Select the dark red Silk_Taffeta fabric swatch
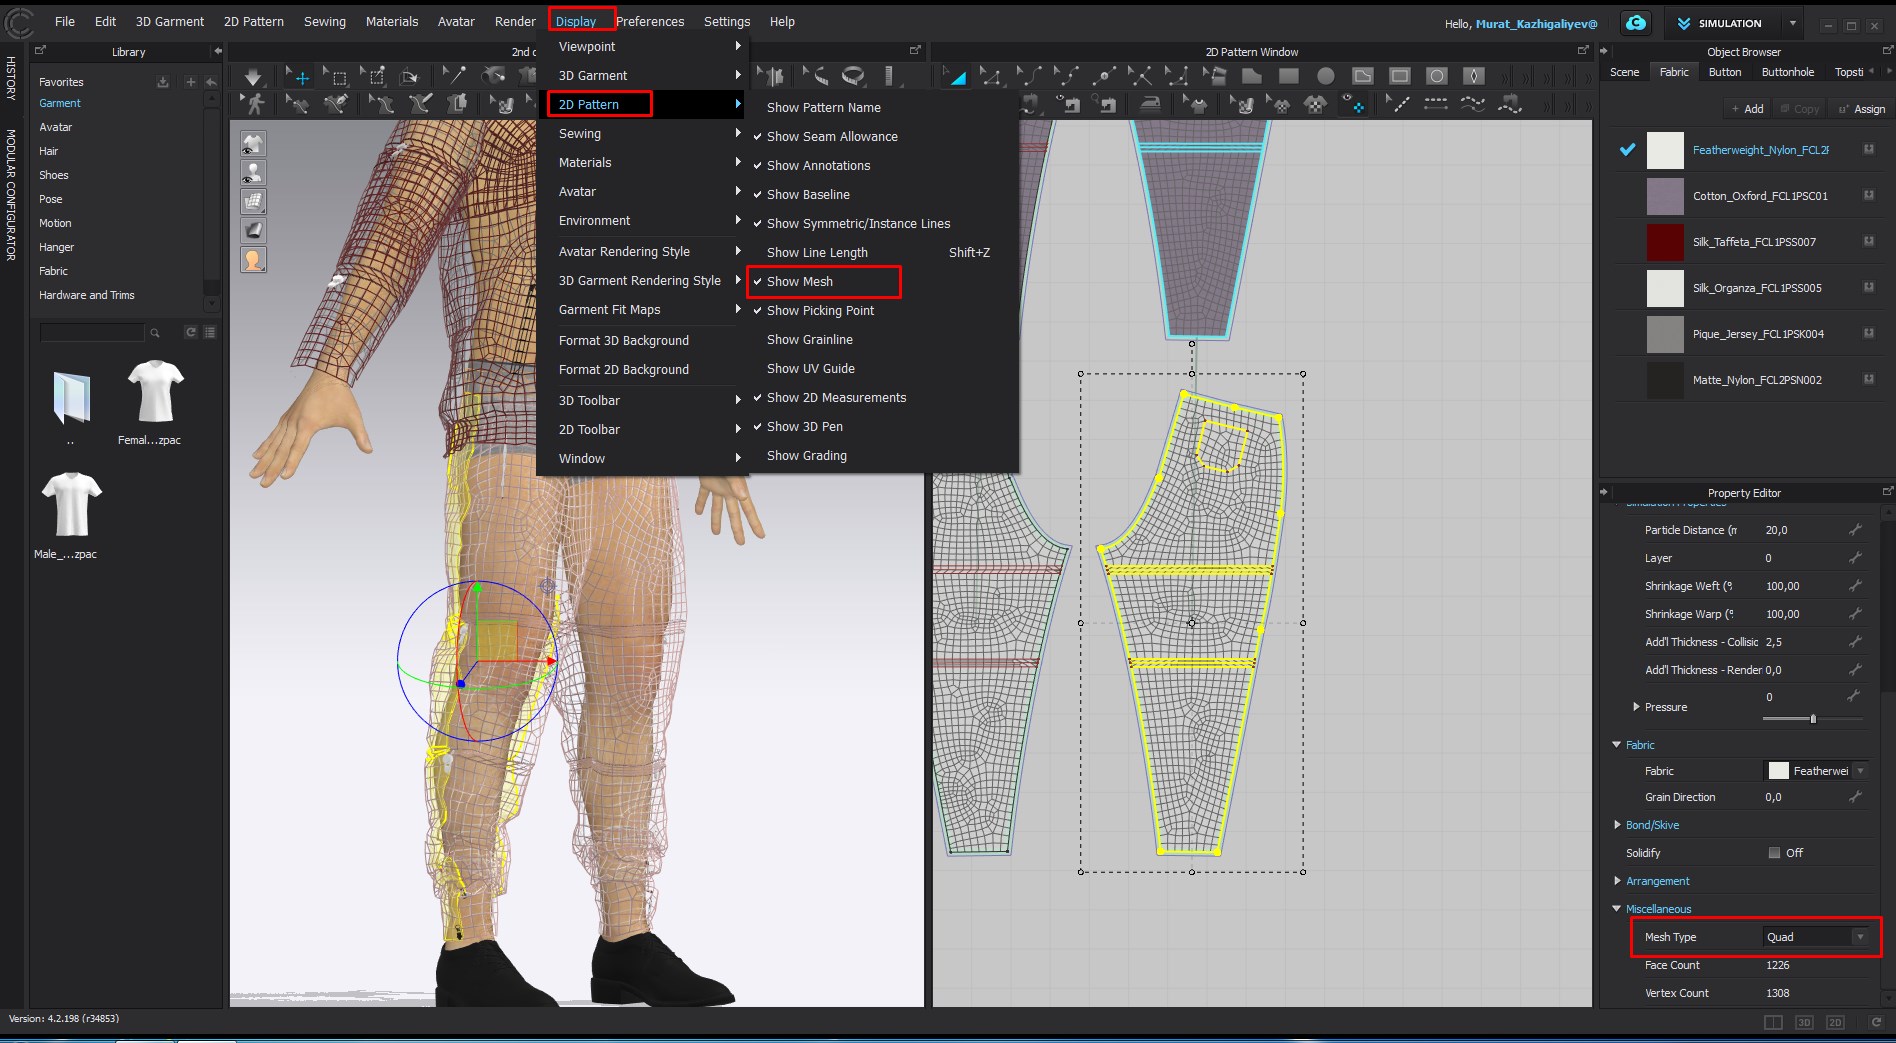The width and height of the screenshot is (1896, 1043). (1665, 242)
